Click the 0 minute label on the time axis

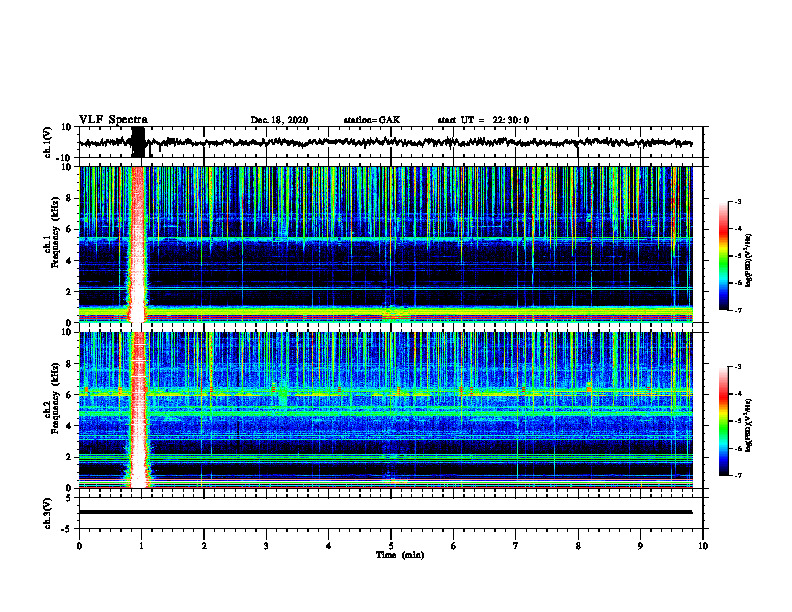[79, 546]
